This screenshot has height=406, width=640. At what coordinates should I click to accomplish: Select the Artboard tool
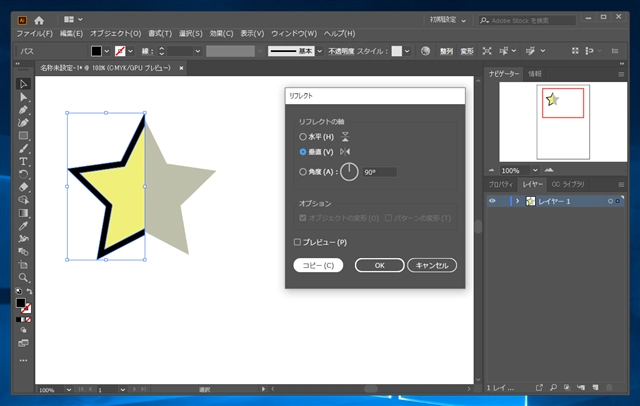[23, 264]
